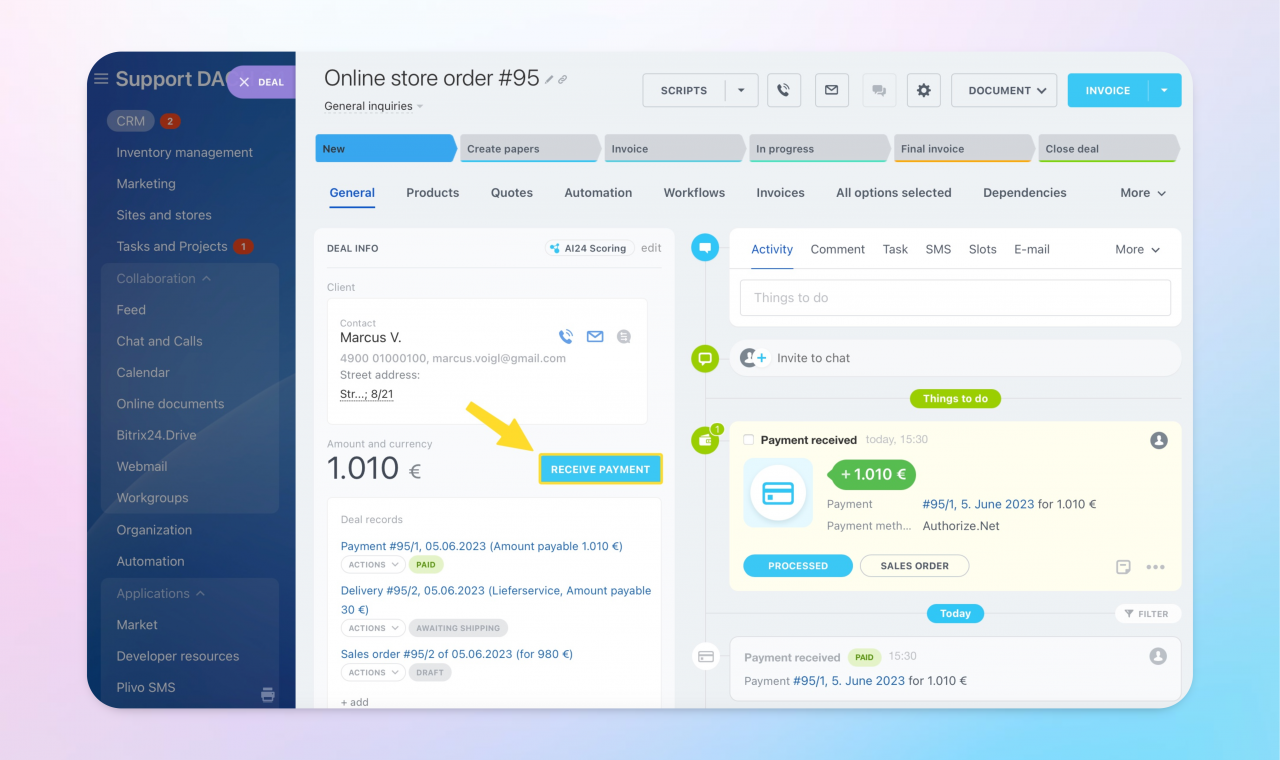Click the RECEIVE PAYMENT button
Image resolution: width=1280 pixels, height=760 pixels.
coord(600,469)
